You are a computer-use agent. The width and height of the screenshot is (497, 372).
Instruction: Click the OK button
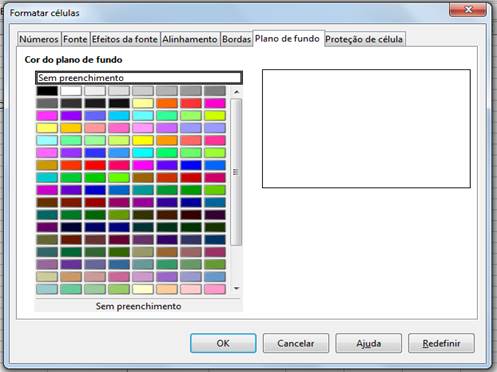pyautogui.click(x=223, y=343)
